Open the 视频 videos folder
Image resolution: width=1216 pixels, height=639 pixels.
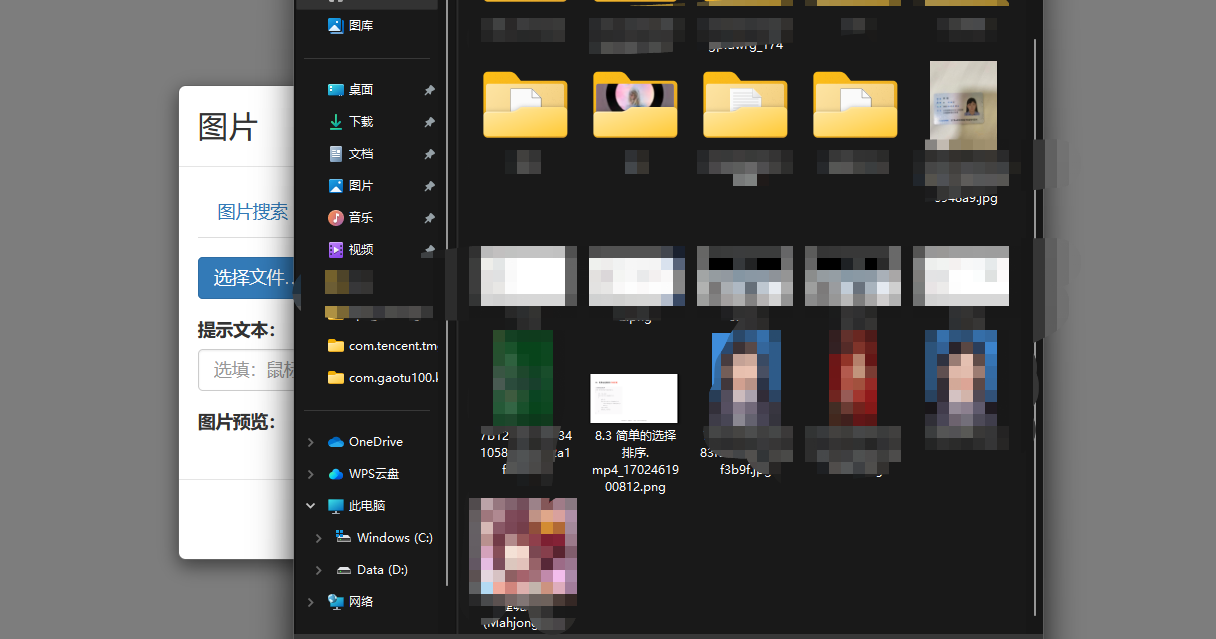point(360,250)
